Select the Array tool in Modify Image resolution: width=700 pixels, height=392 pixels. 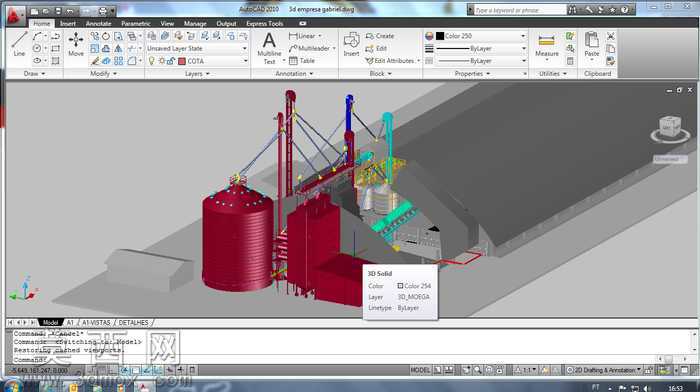tap(118, 61)
